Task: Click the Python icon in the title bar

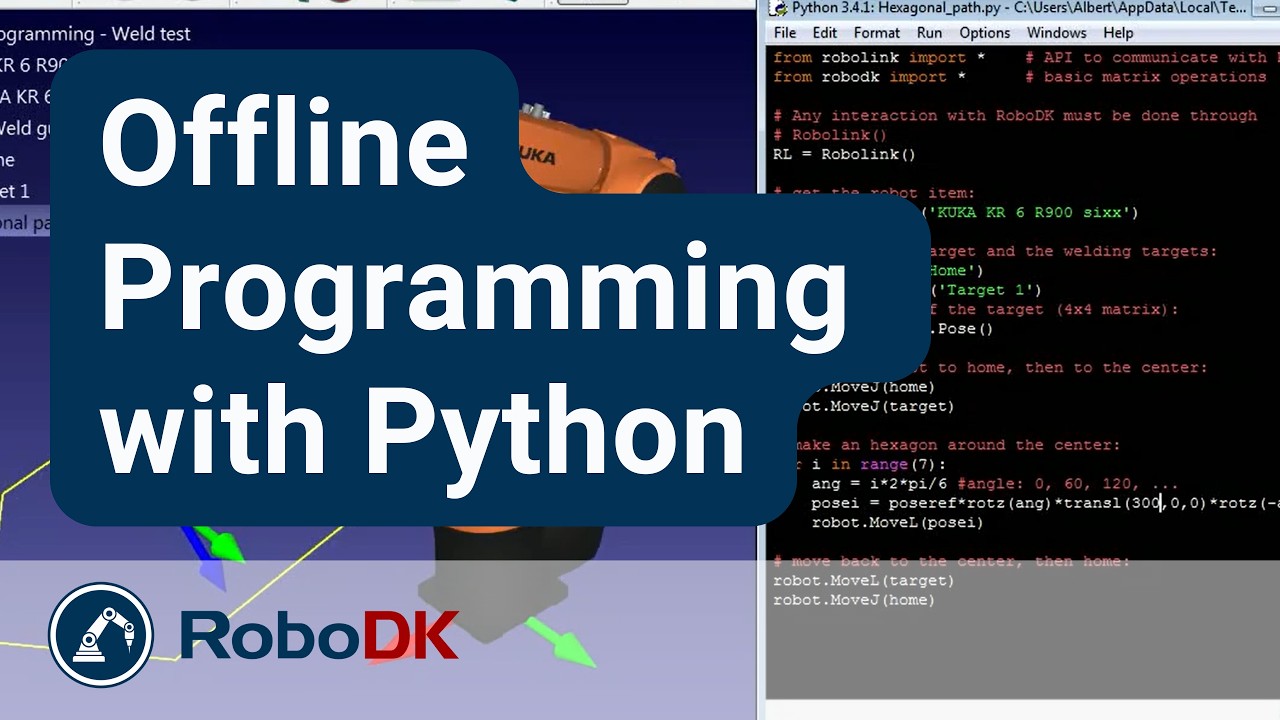Action: 777,8
